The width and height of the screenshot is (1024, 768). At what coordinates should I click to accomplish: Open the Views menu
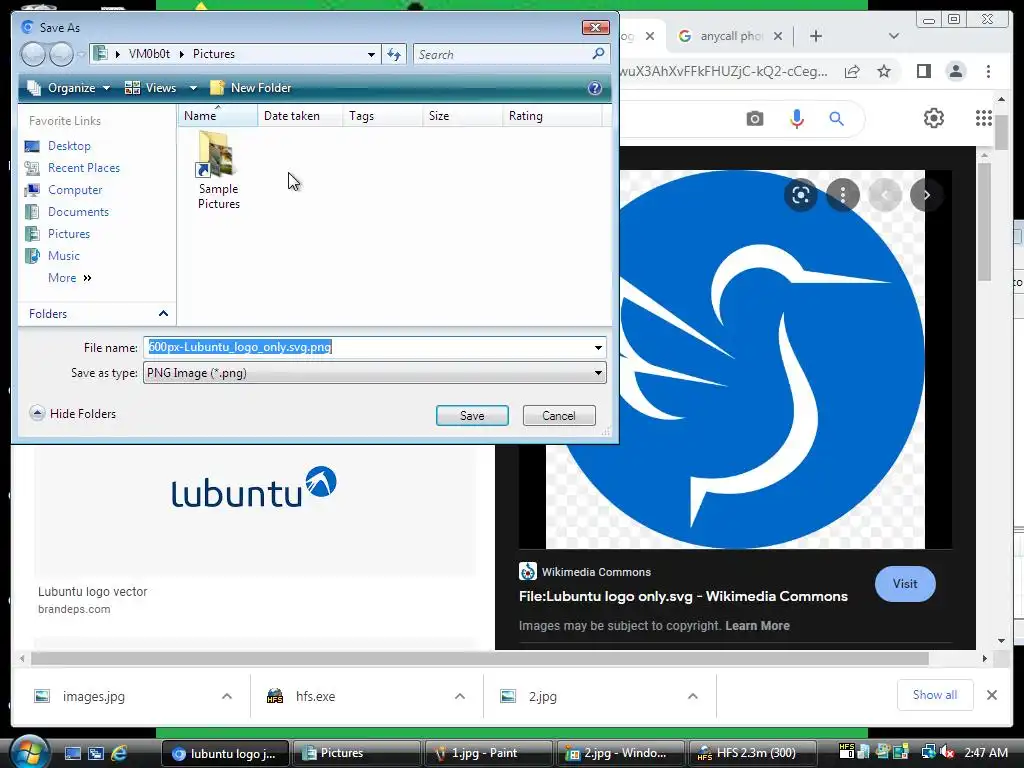tap(152, 88)
